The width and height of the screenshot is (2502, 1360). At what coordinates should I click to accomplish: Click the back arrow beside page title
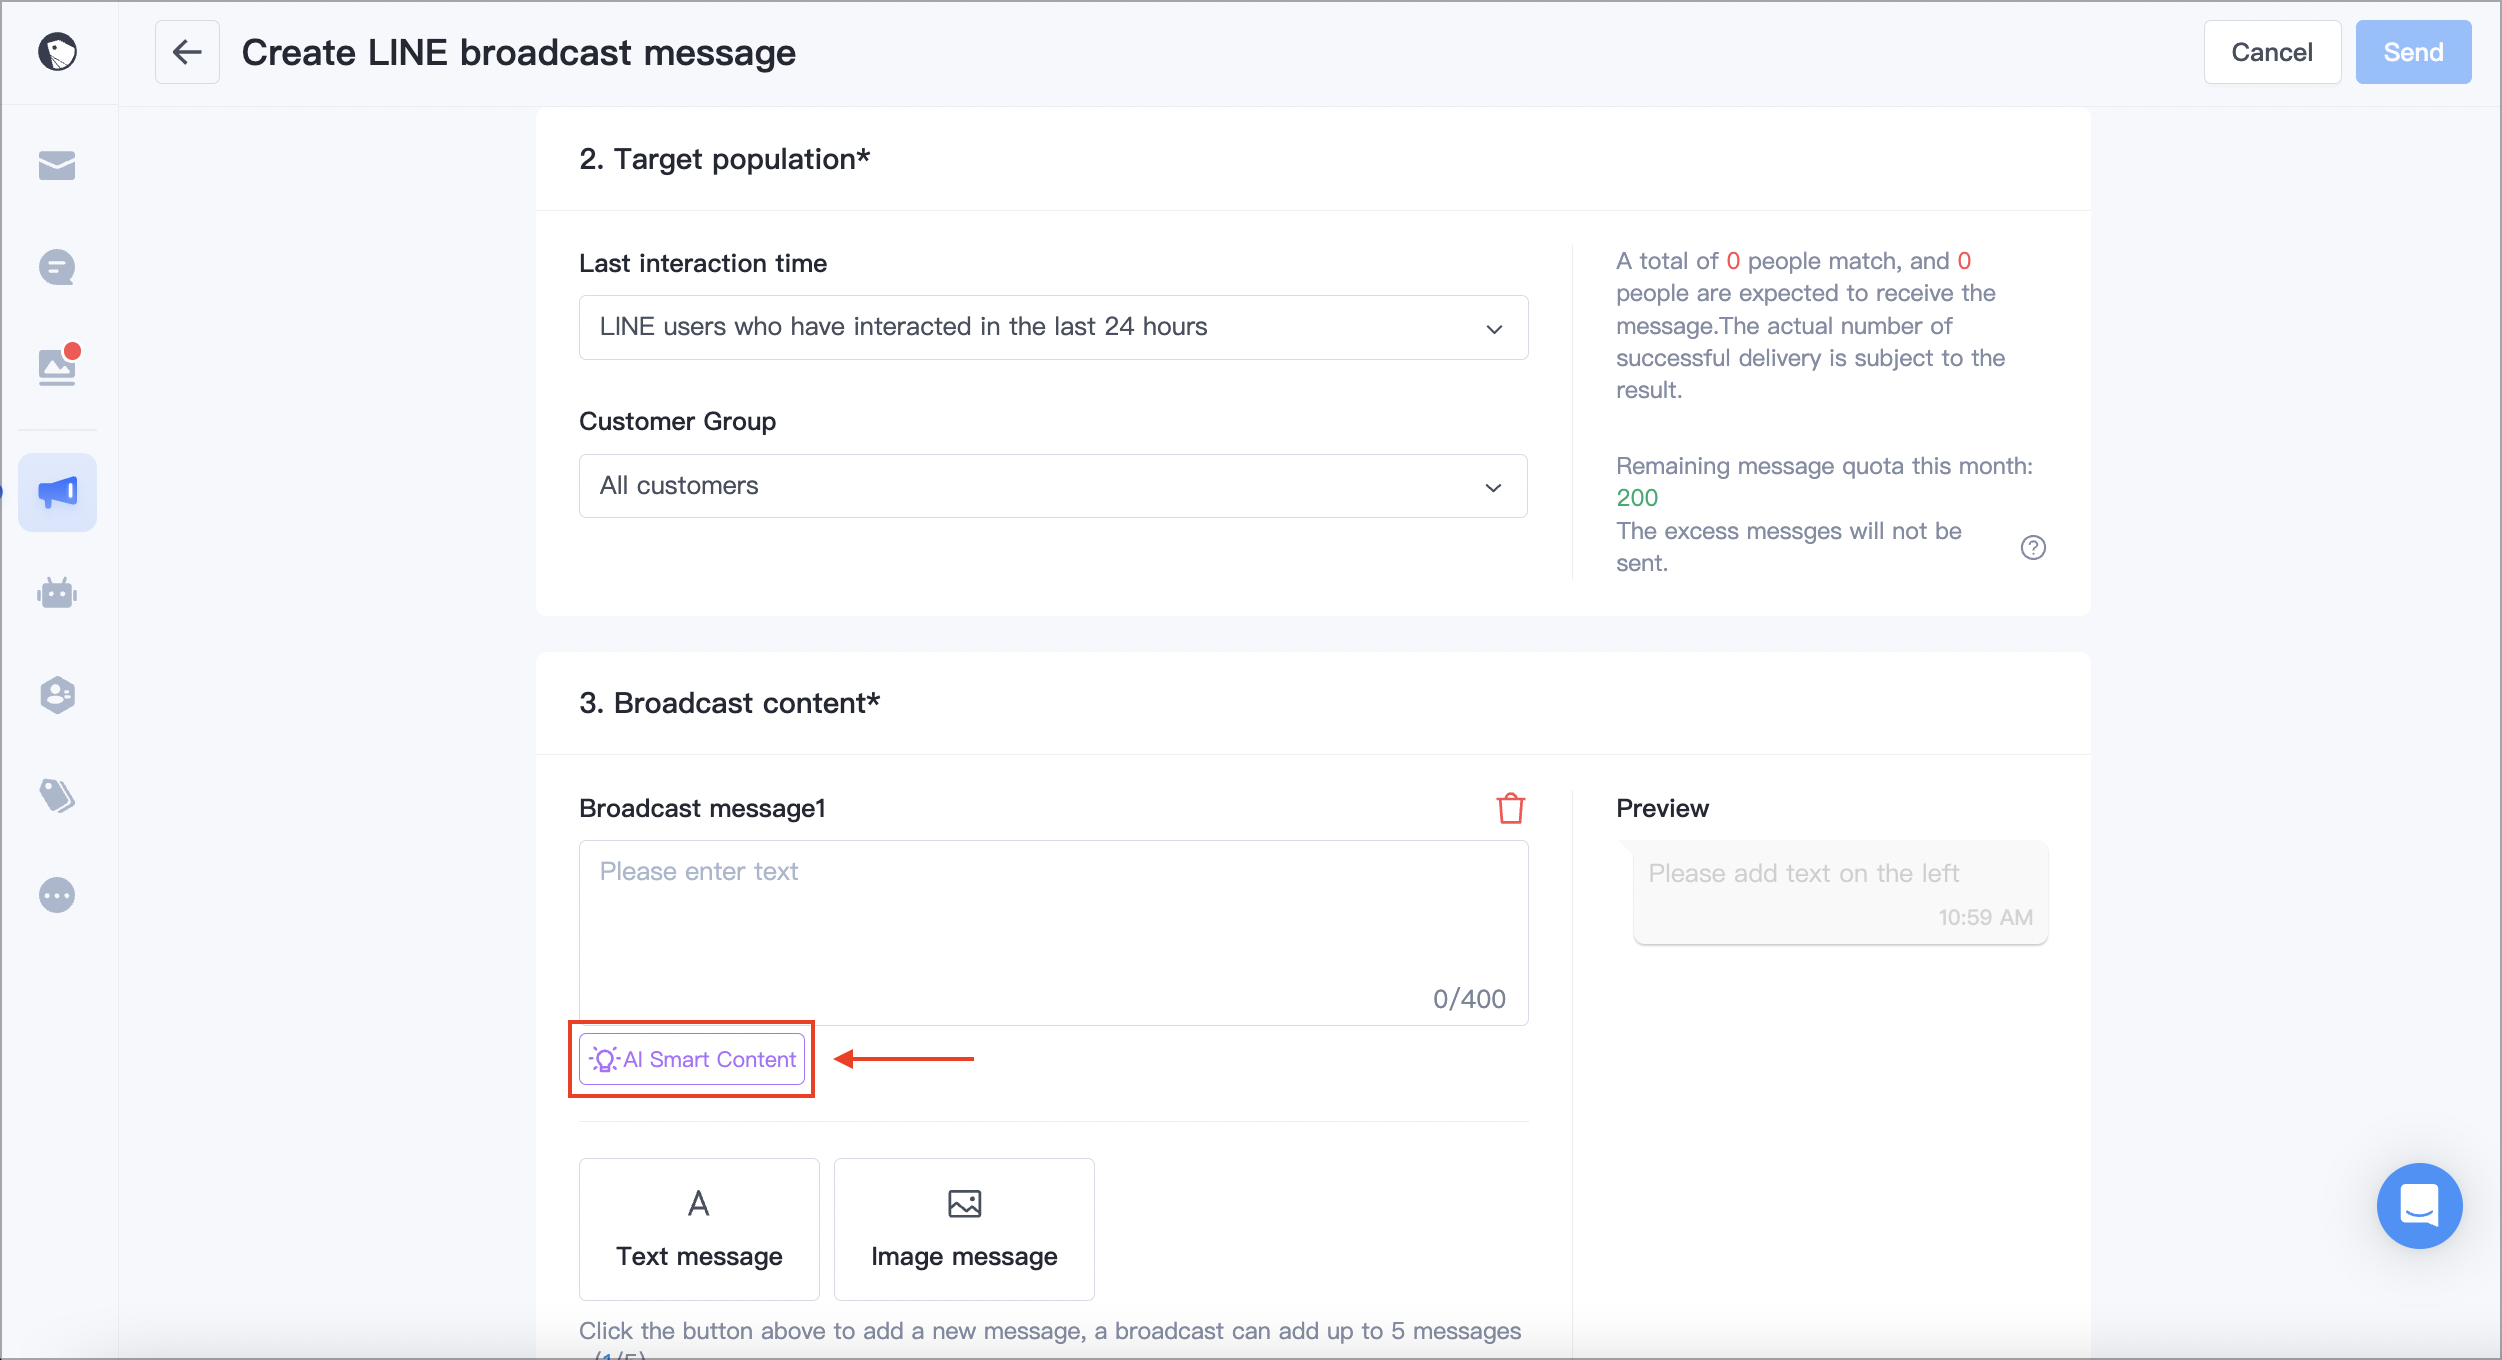pos(187,52)
